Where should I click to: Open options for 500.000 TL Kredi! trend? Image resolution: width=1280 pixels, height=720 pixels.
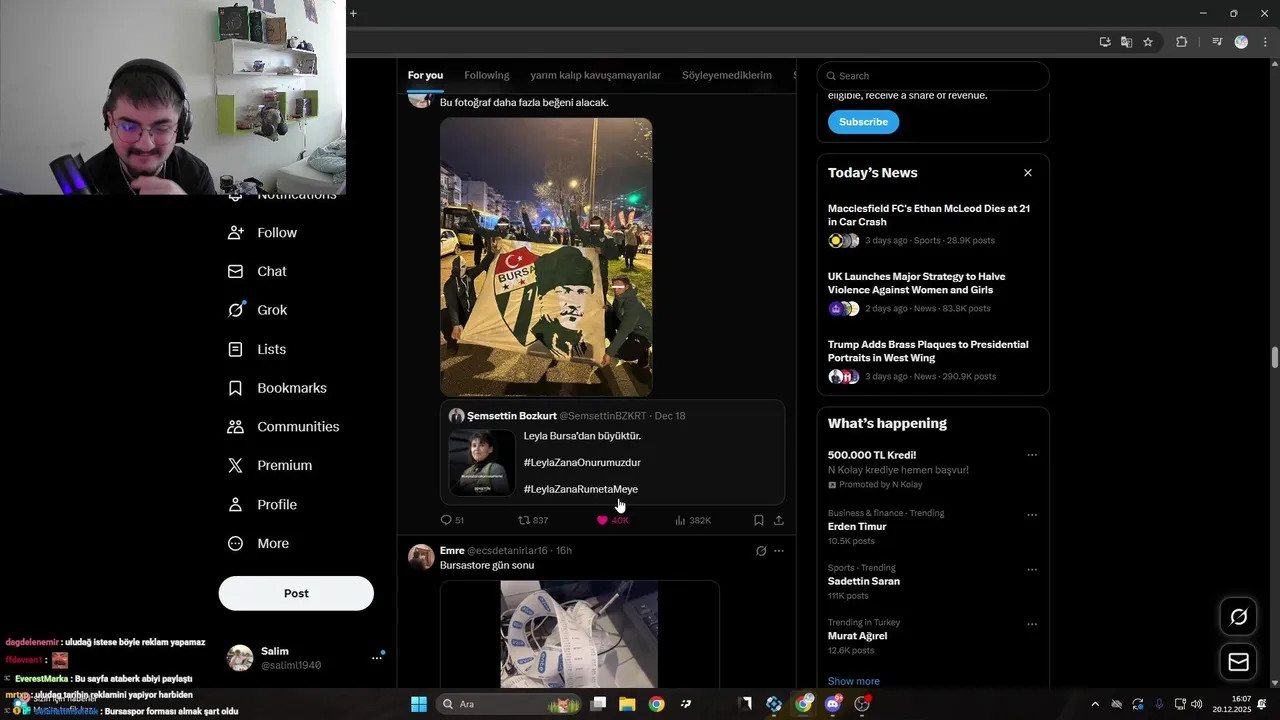pos(1032,455)
